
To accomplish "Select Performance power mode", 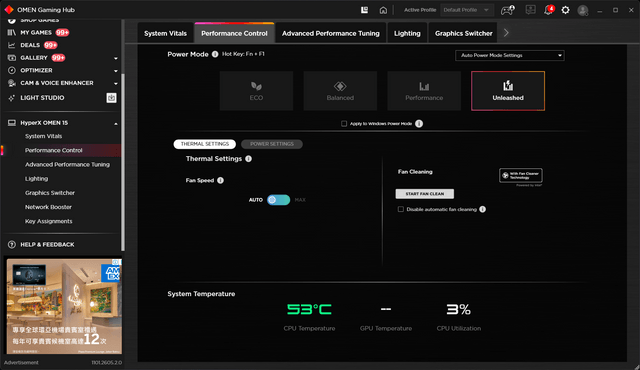I will pos(424,91).
